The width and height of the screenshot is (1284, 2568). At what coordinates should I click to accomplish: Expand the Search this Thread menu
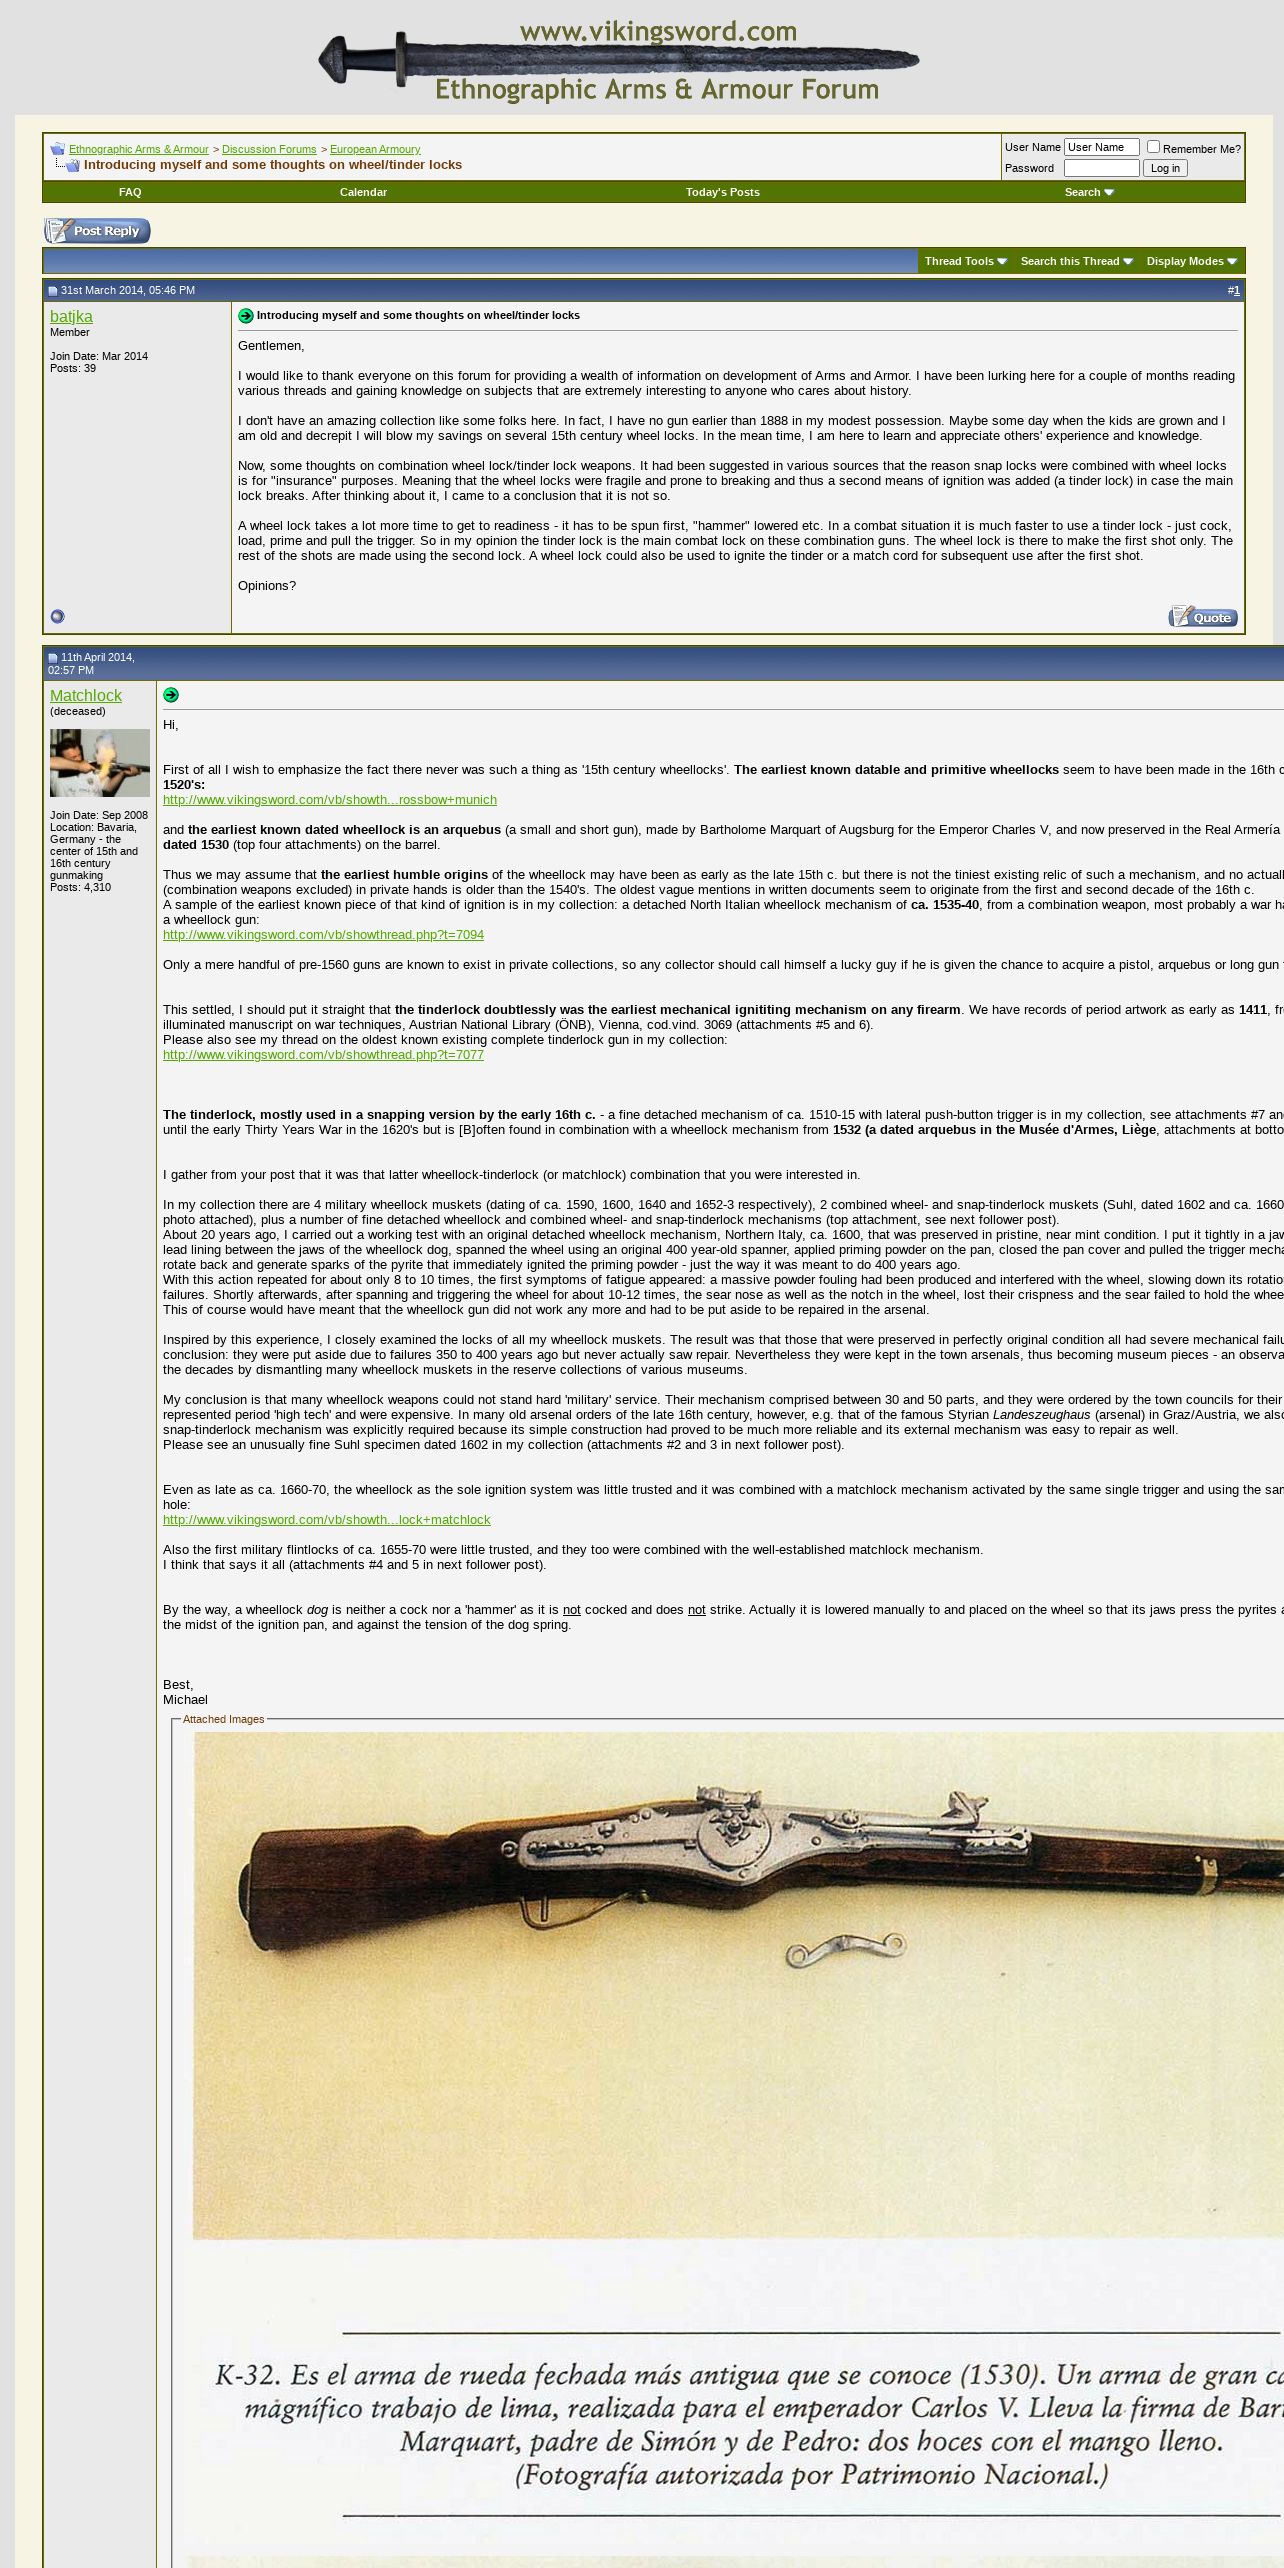1077,262
